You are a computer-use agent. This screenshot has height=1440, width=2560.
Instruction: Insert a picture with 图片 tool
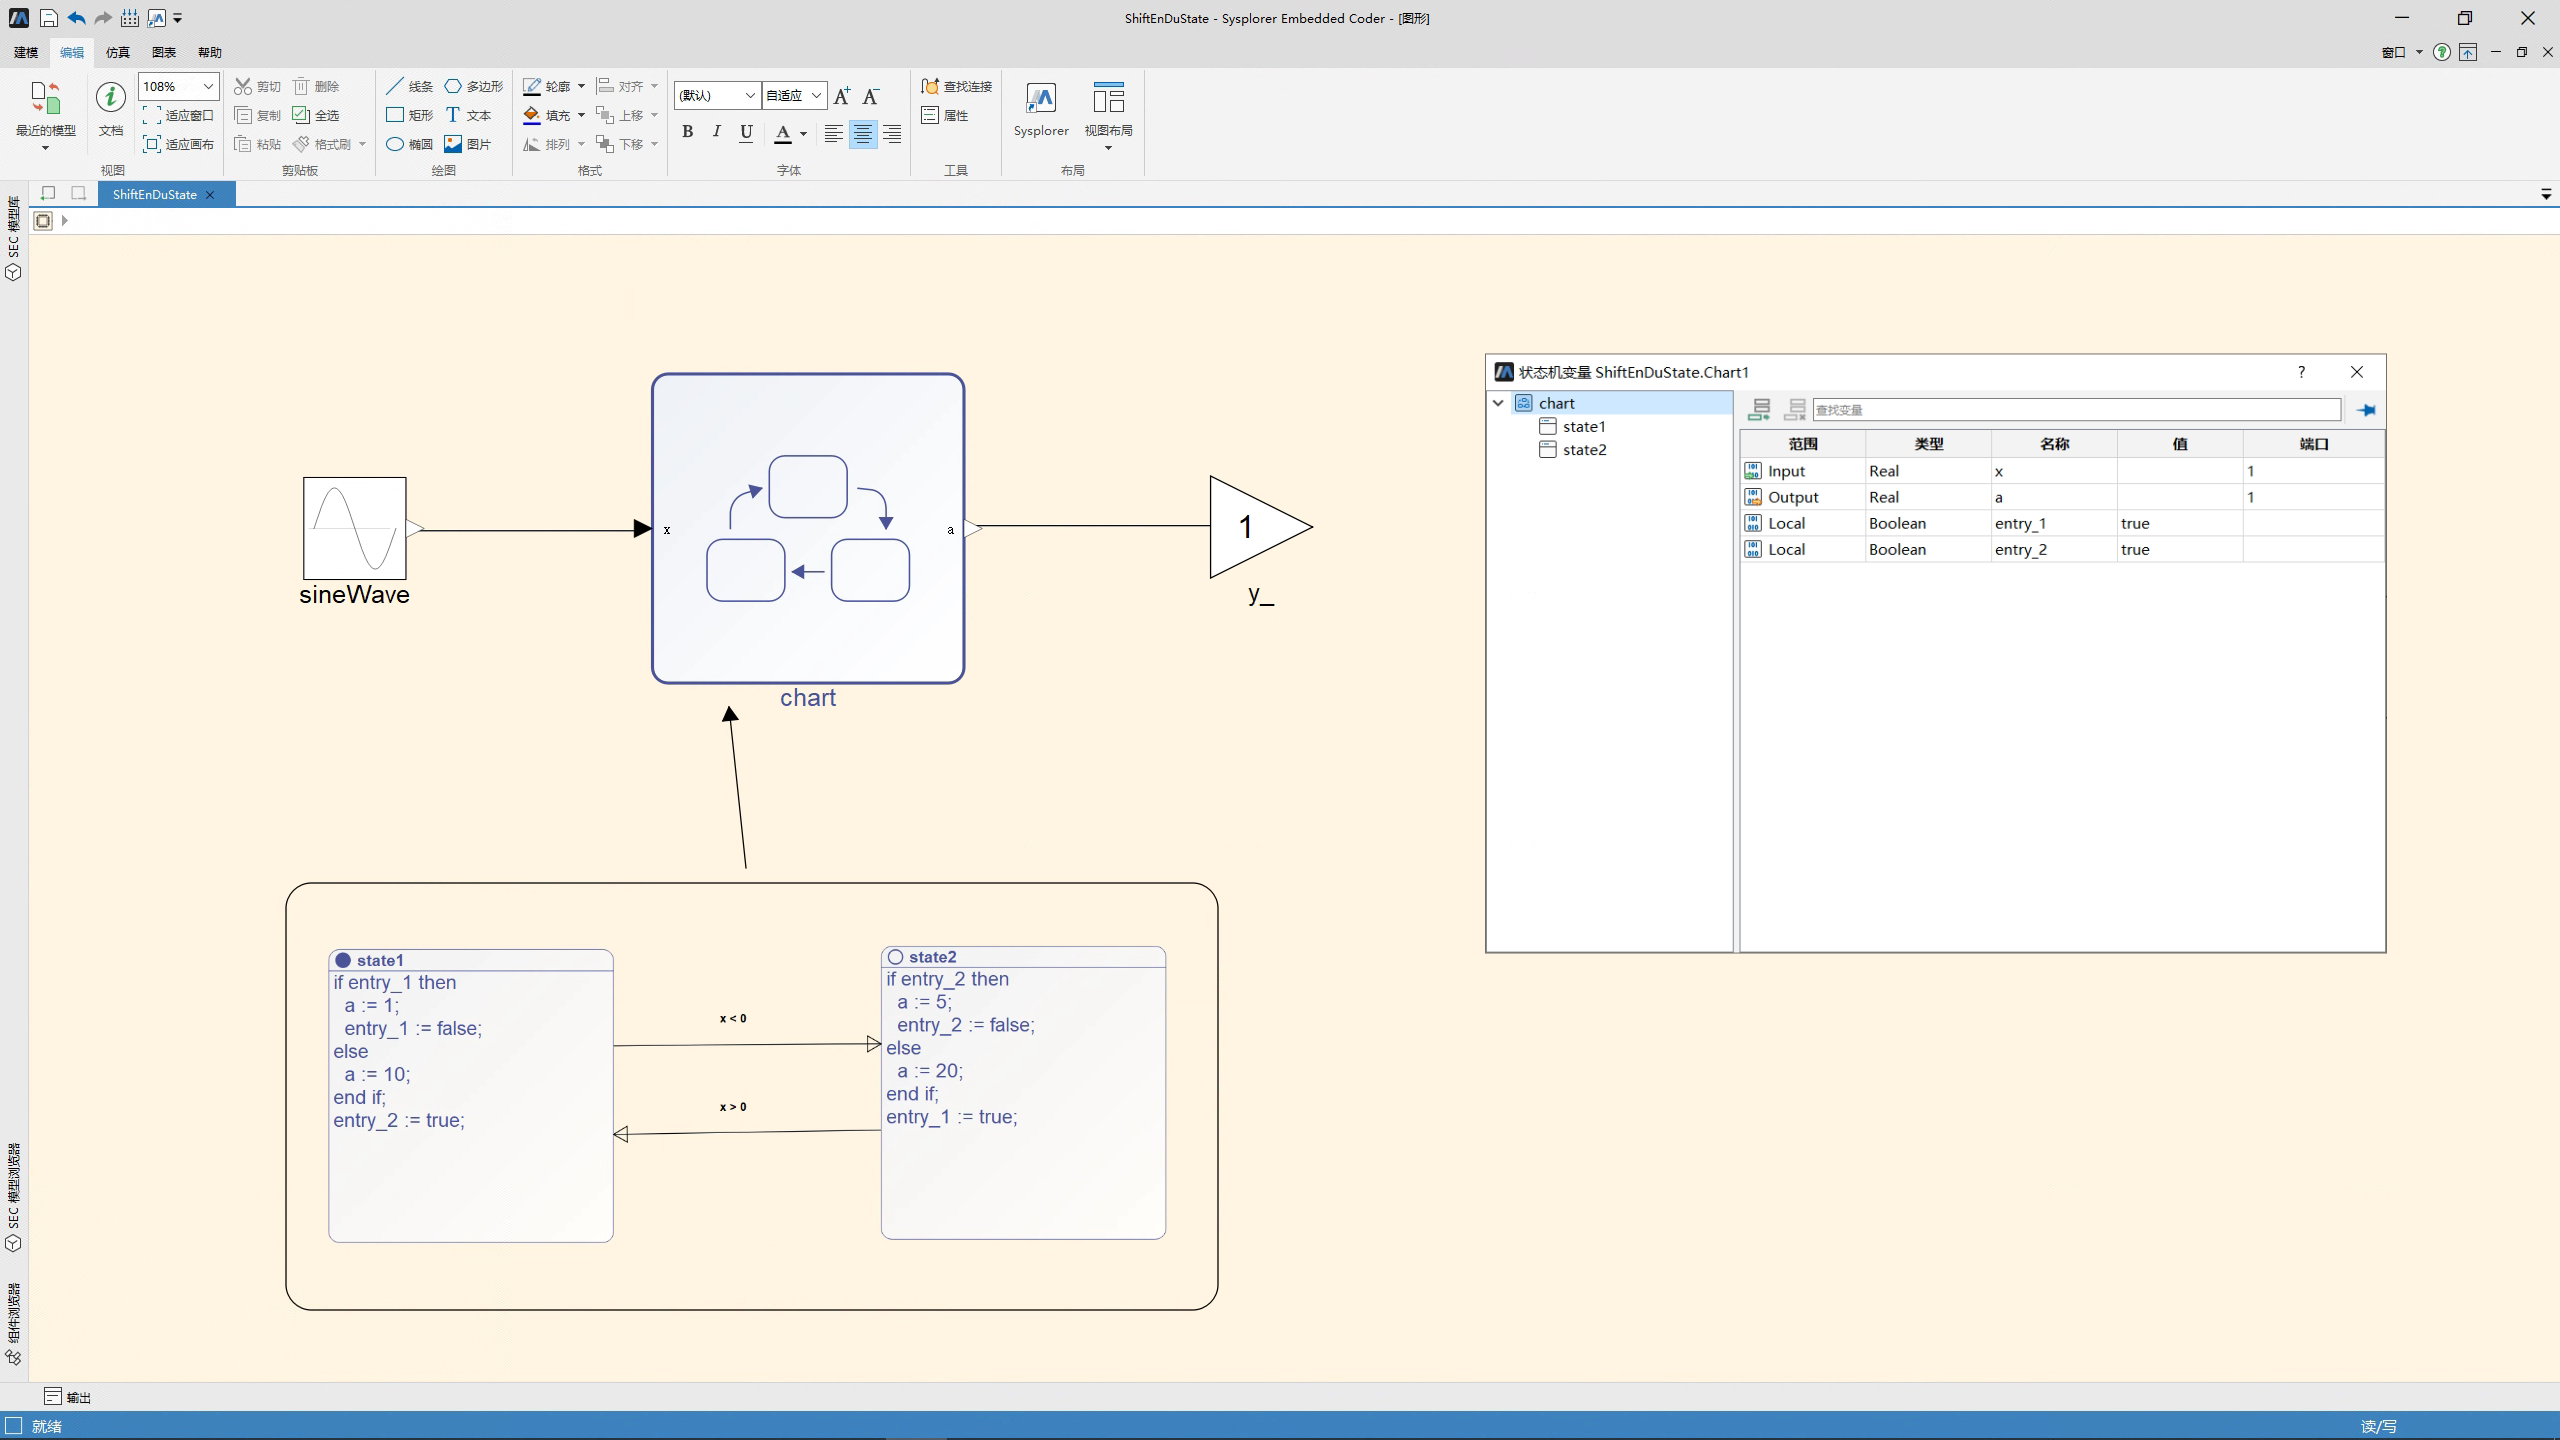468,144
